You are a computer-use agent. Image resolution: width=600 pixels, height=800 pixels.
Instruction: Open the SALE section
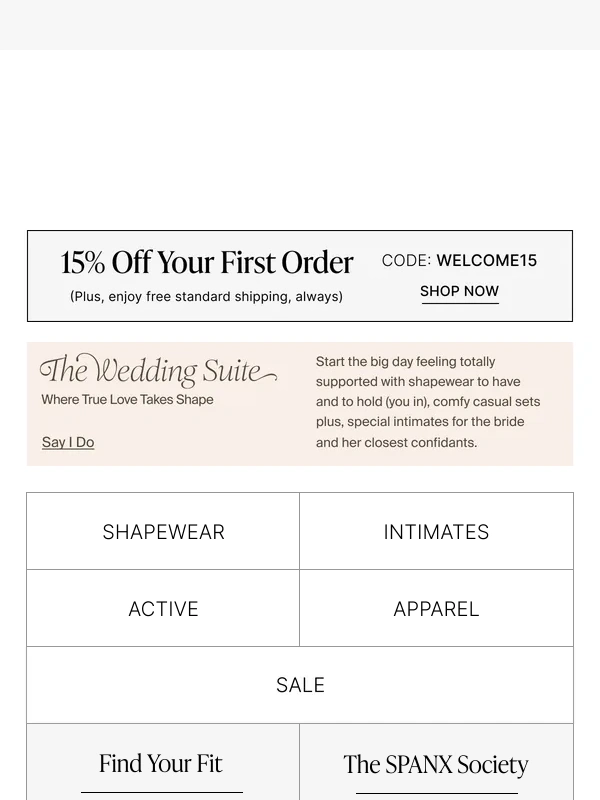tap(300, 685)
